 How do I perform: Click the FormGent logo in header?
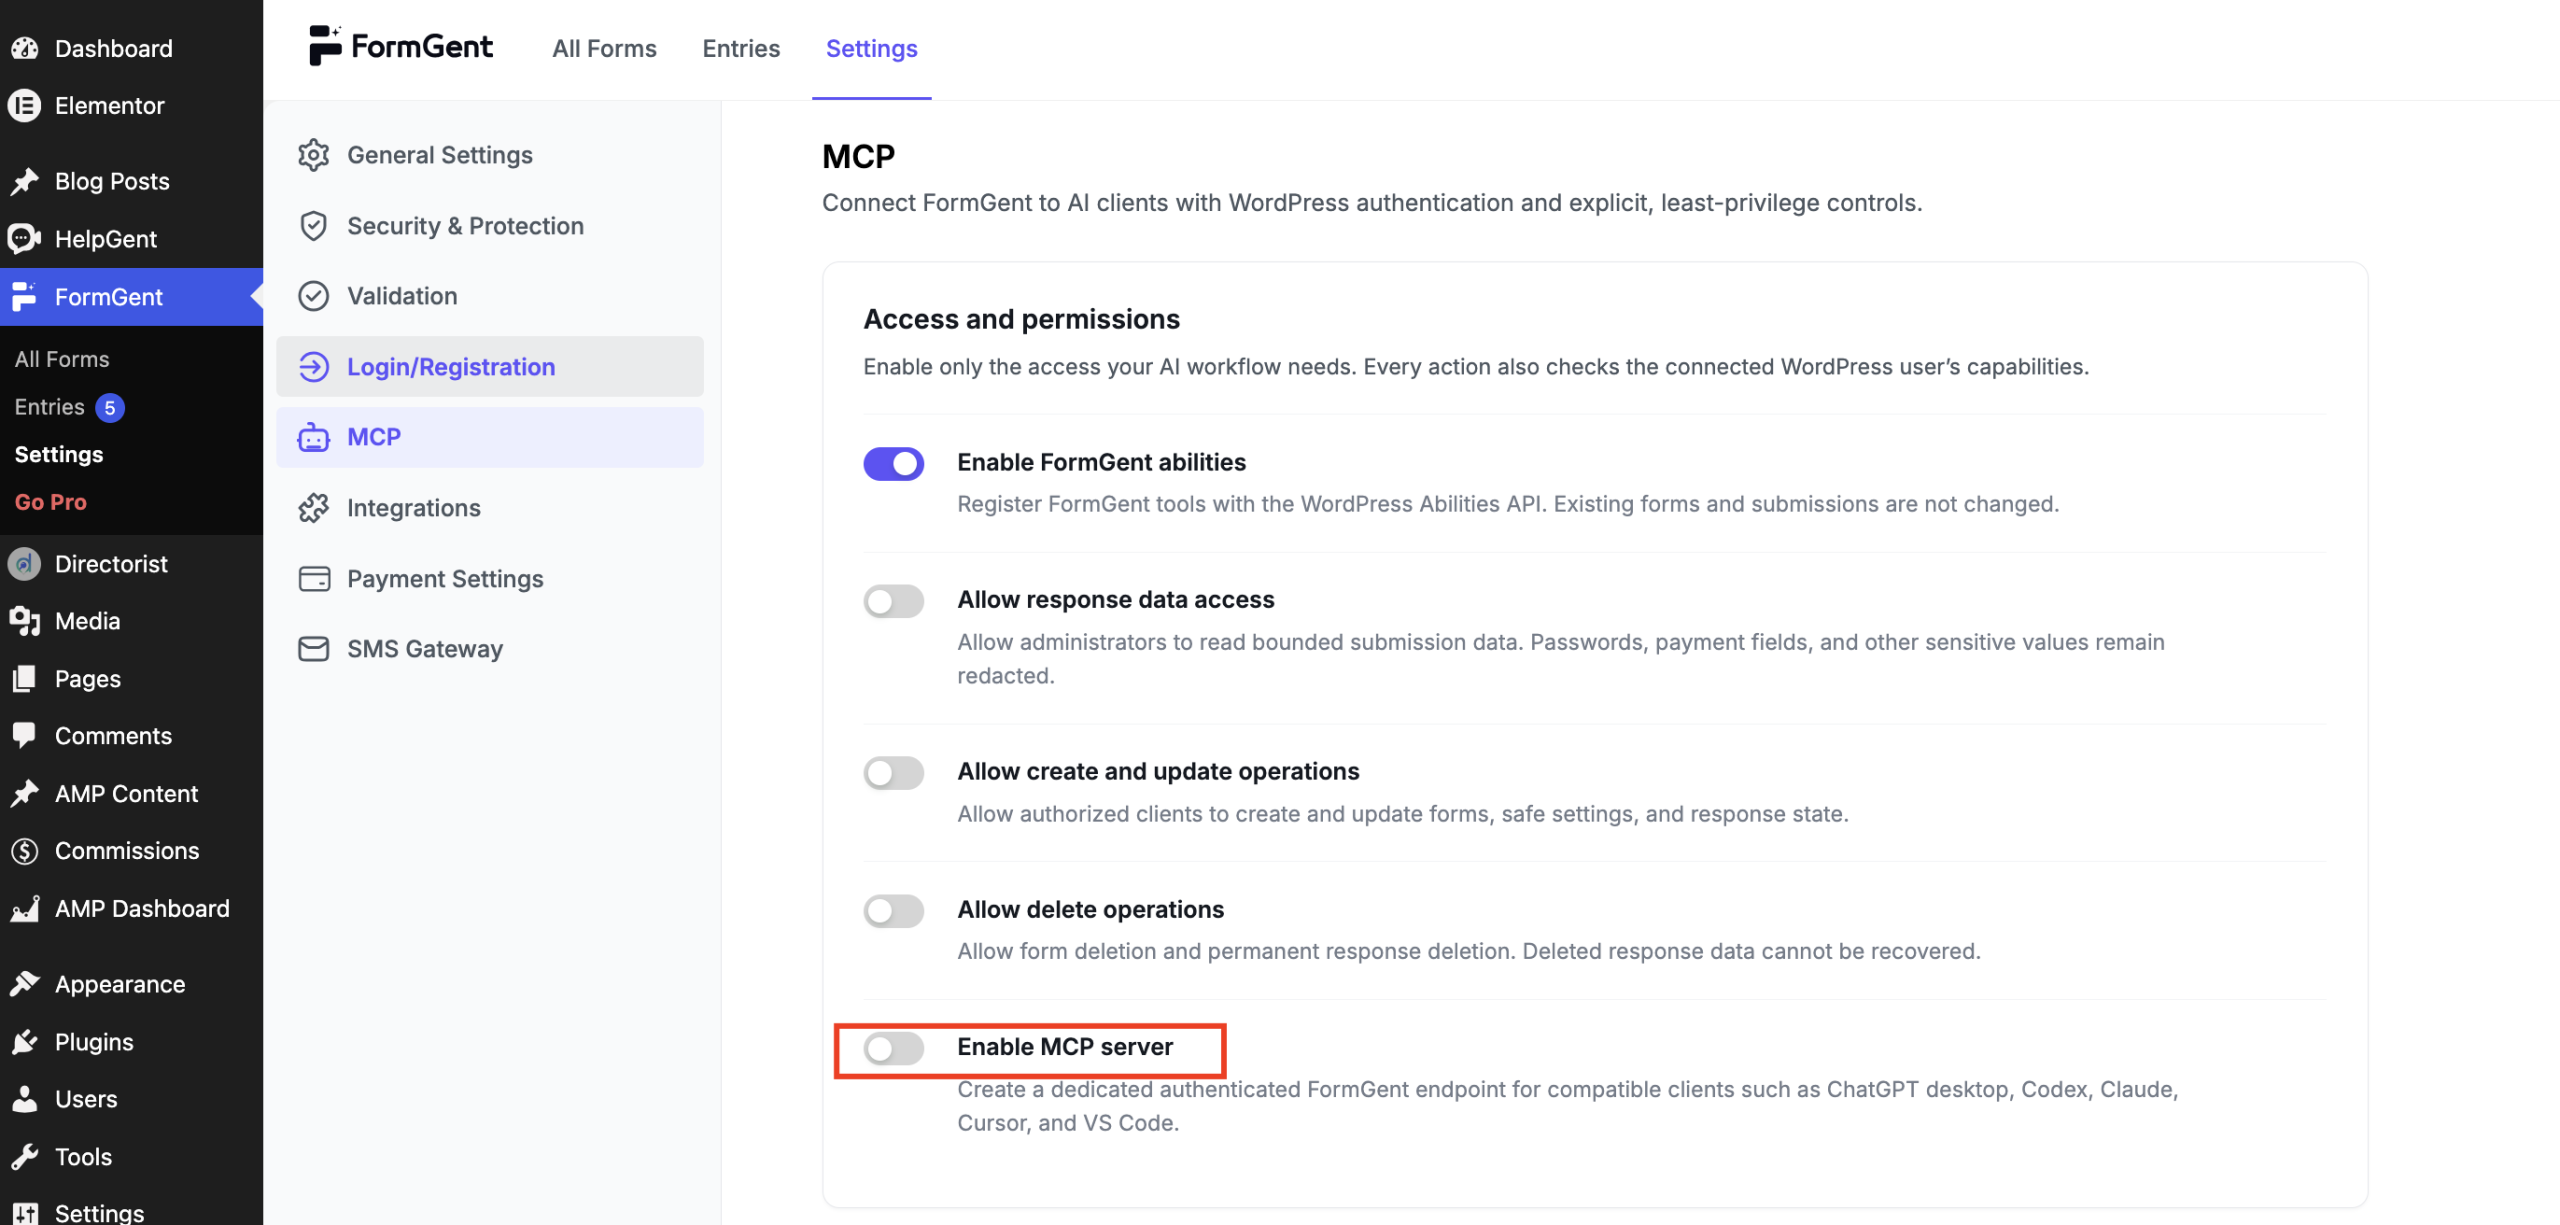click(400, 47)
